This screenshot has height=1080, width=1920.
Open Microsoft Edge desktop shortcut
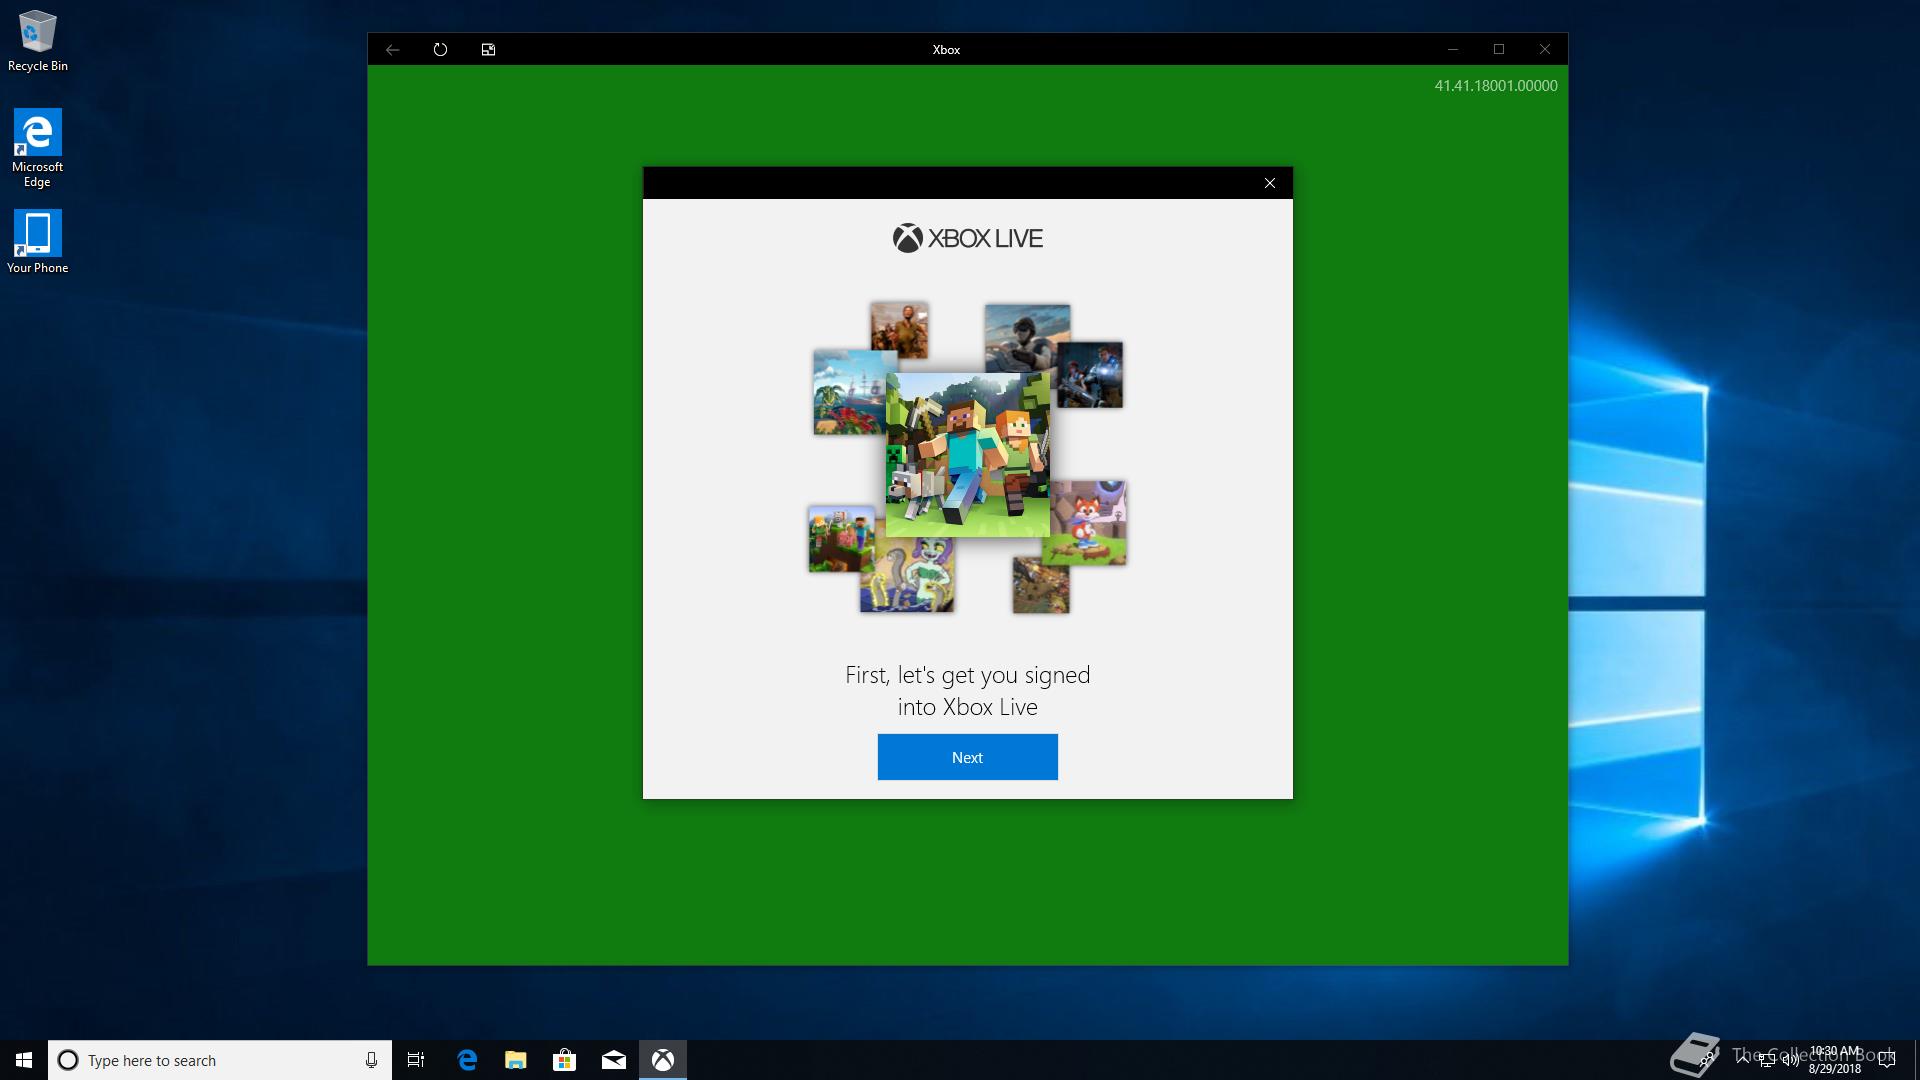pos(38,148)
